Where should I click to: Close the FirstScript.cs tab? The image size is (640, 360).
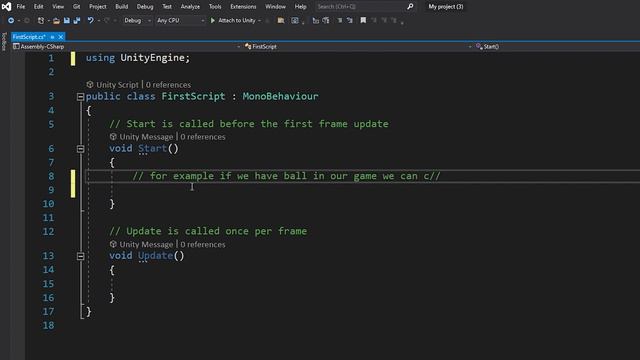(x=60, y=37)
